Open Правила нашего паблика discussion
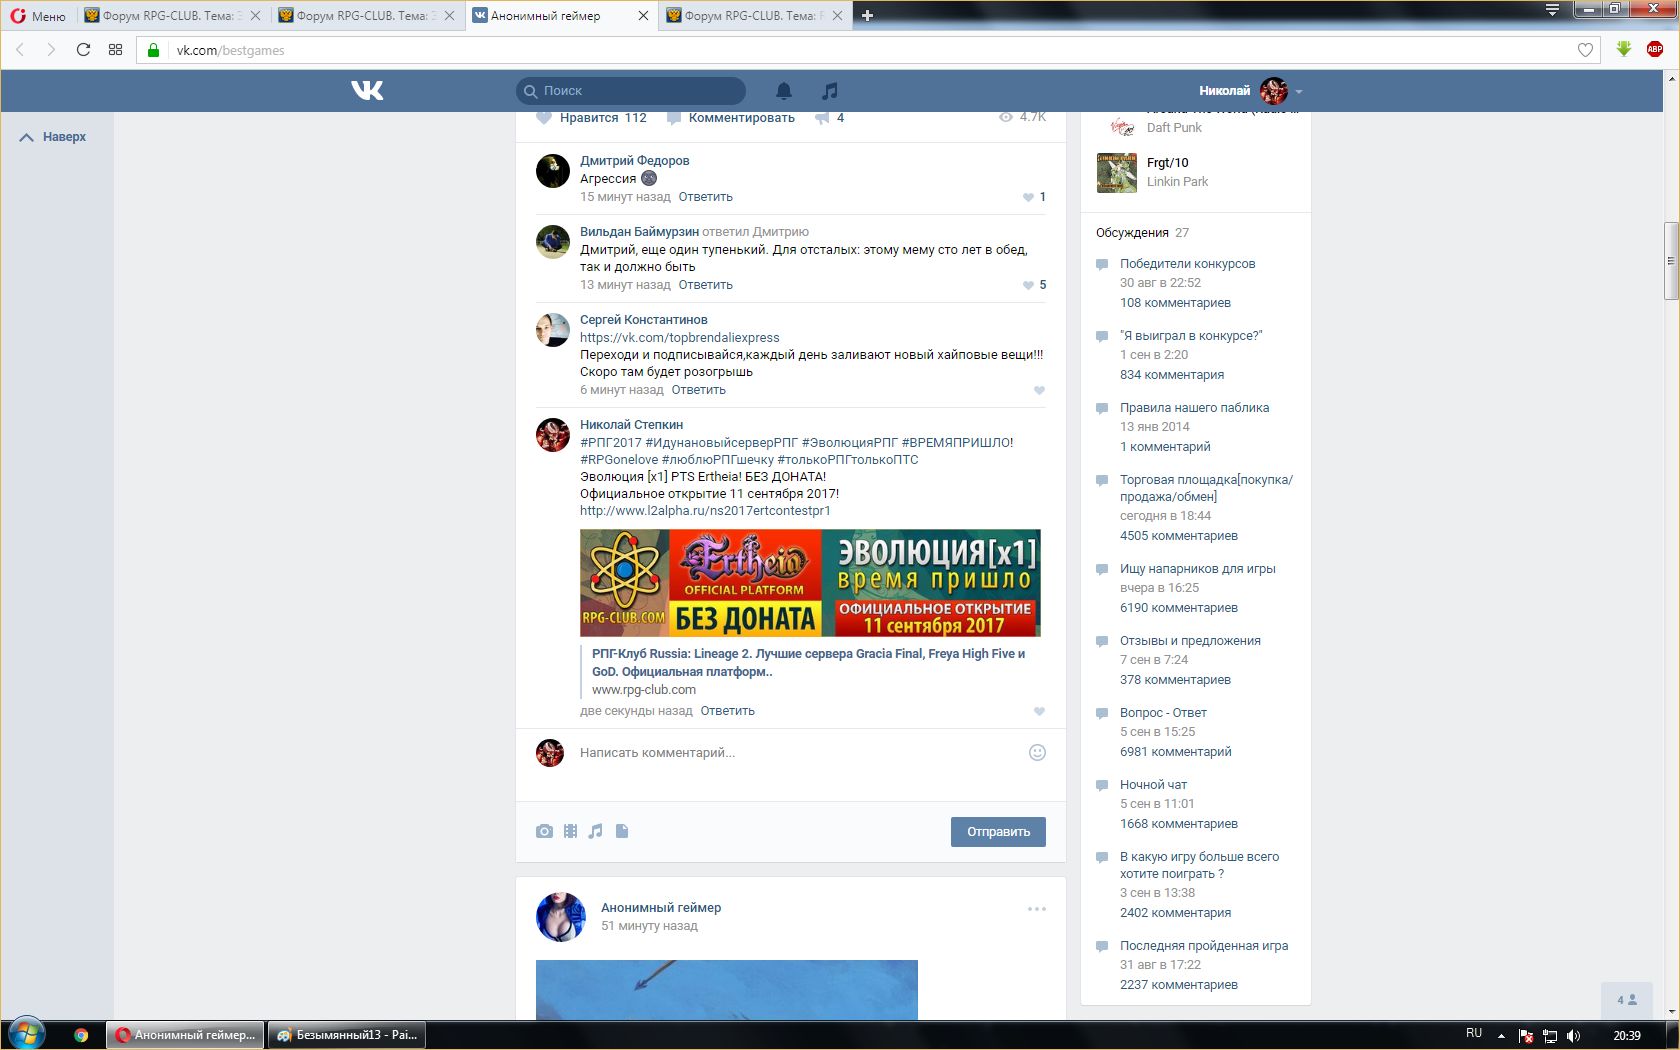Screen dimensions: 1680x1050 click(1194, 408)
